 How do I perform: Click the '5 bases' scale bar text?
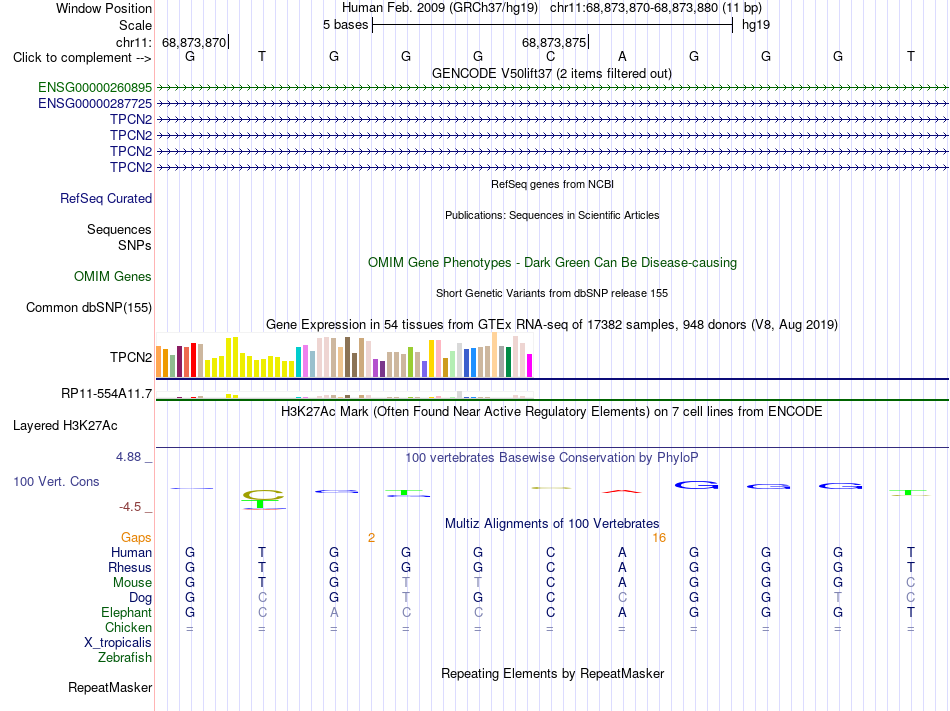345,25
